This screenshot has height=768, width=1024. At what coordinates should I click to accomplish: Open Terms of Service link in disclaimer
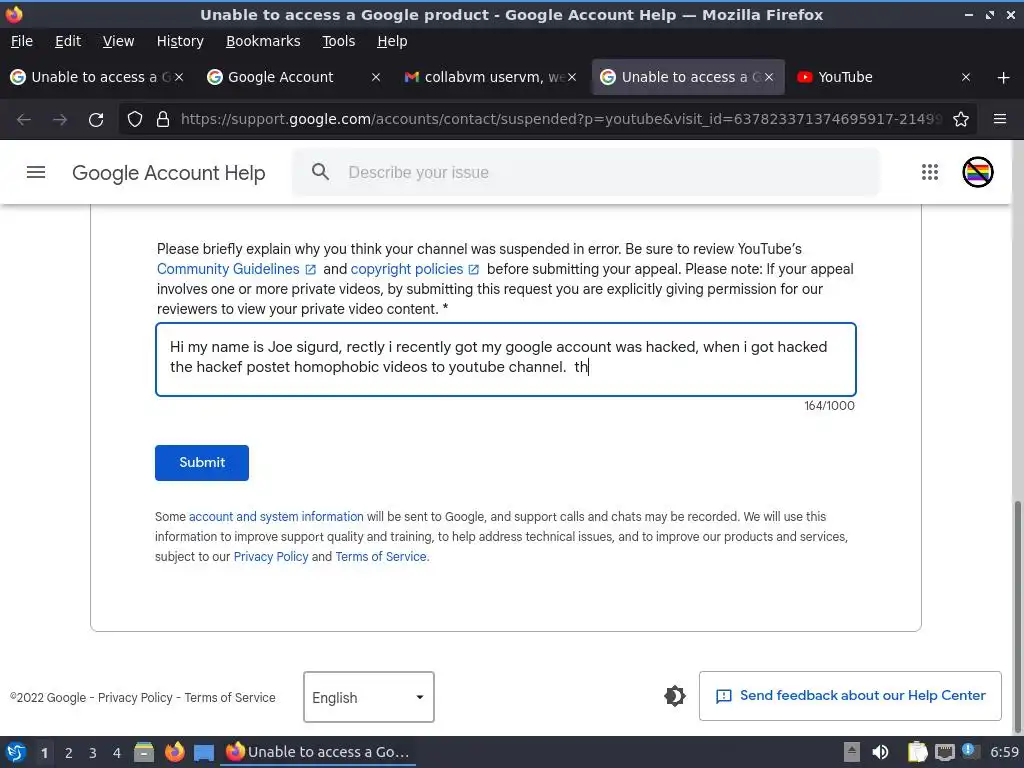(381, 556)
